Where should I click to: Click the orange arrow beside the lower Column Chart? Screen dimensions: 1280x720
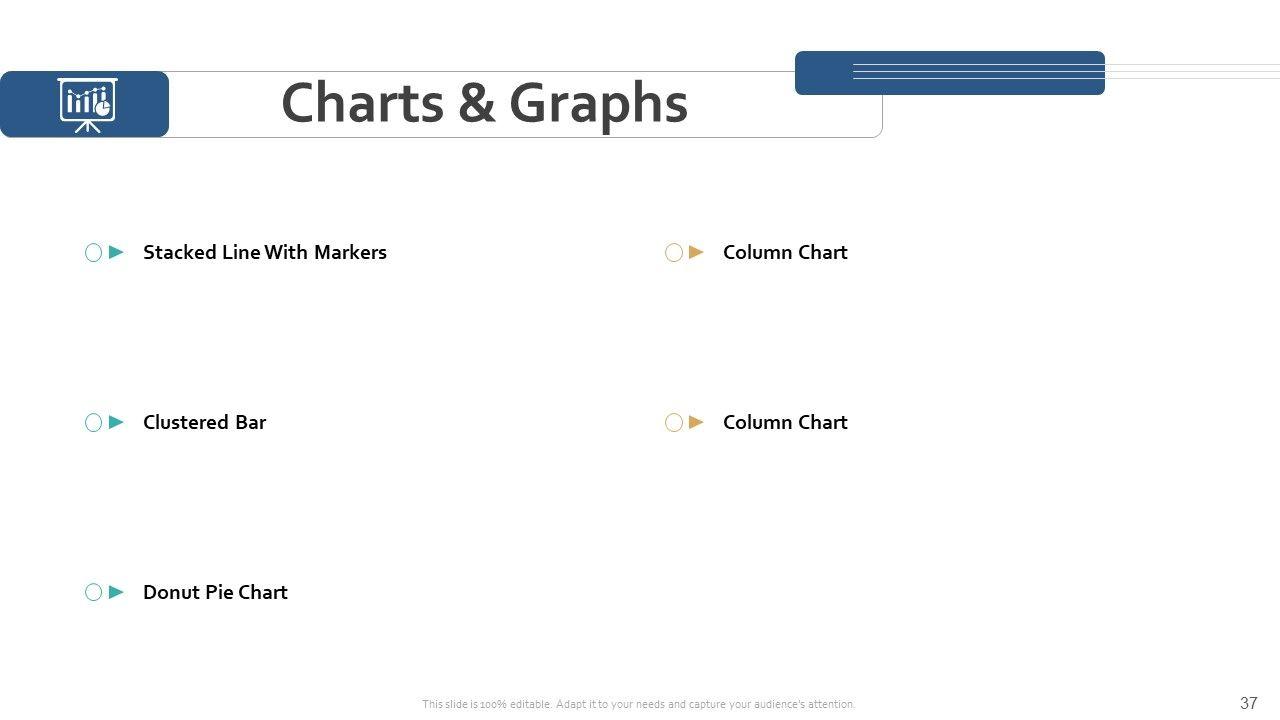[696, 422]
